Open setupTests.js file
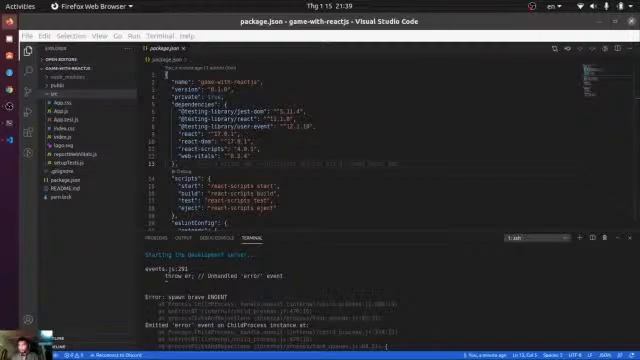 point(69,163)
